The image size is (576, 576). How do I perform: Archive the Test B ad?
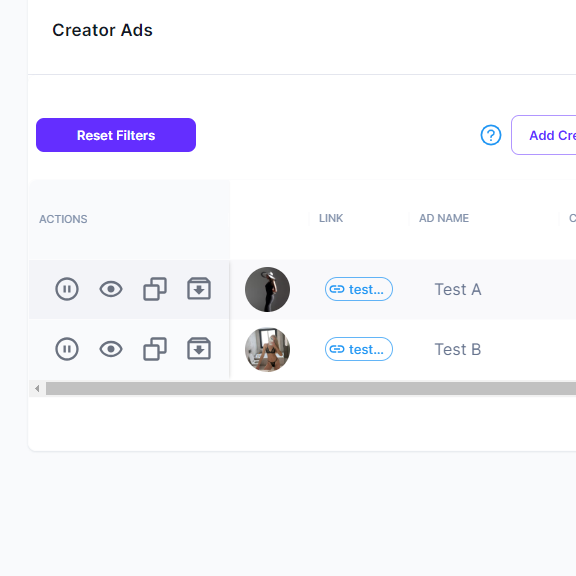[199, 349]
